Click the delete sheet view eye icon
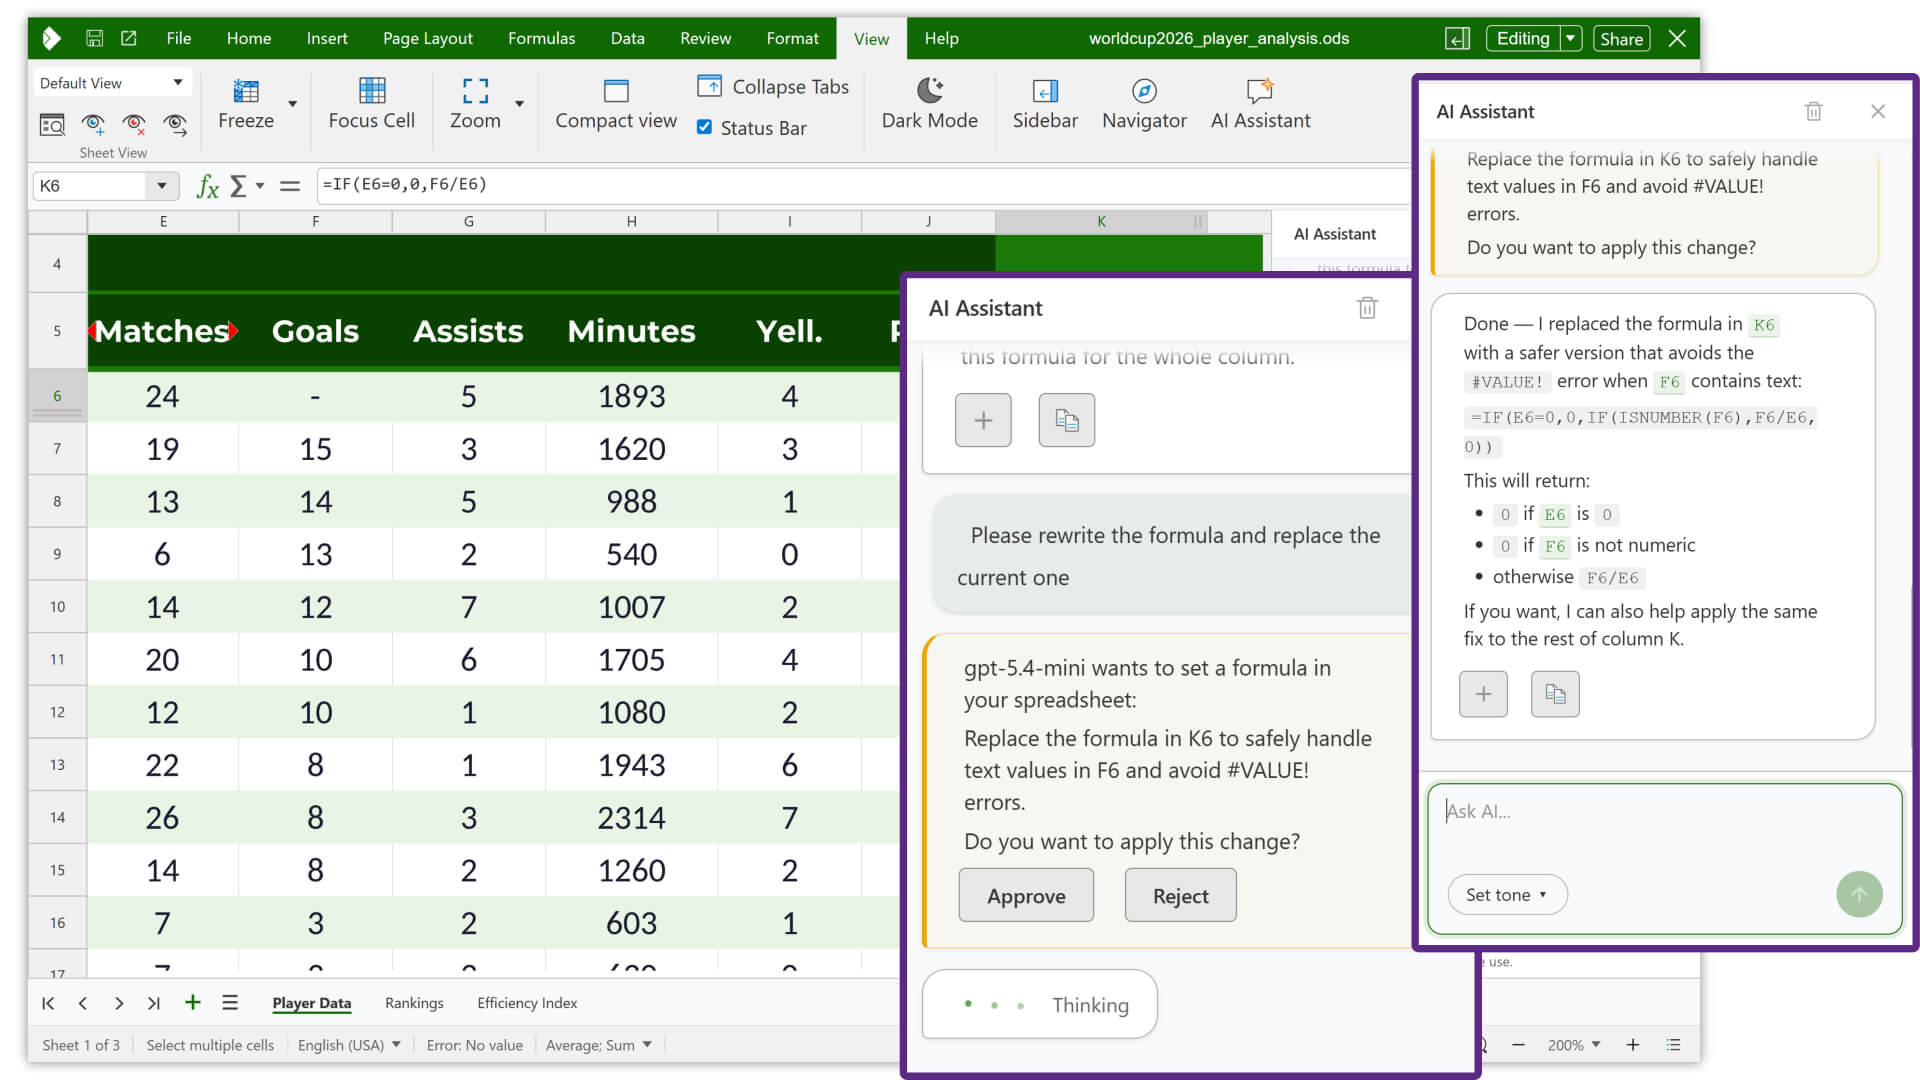Viewport: 1920px width, 1080px height. 134,125
